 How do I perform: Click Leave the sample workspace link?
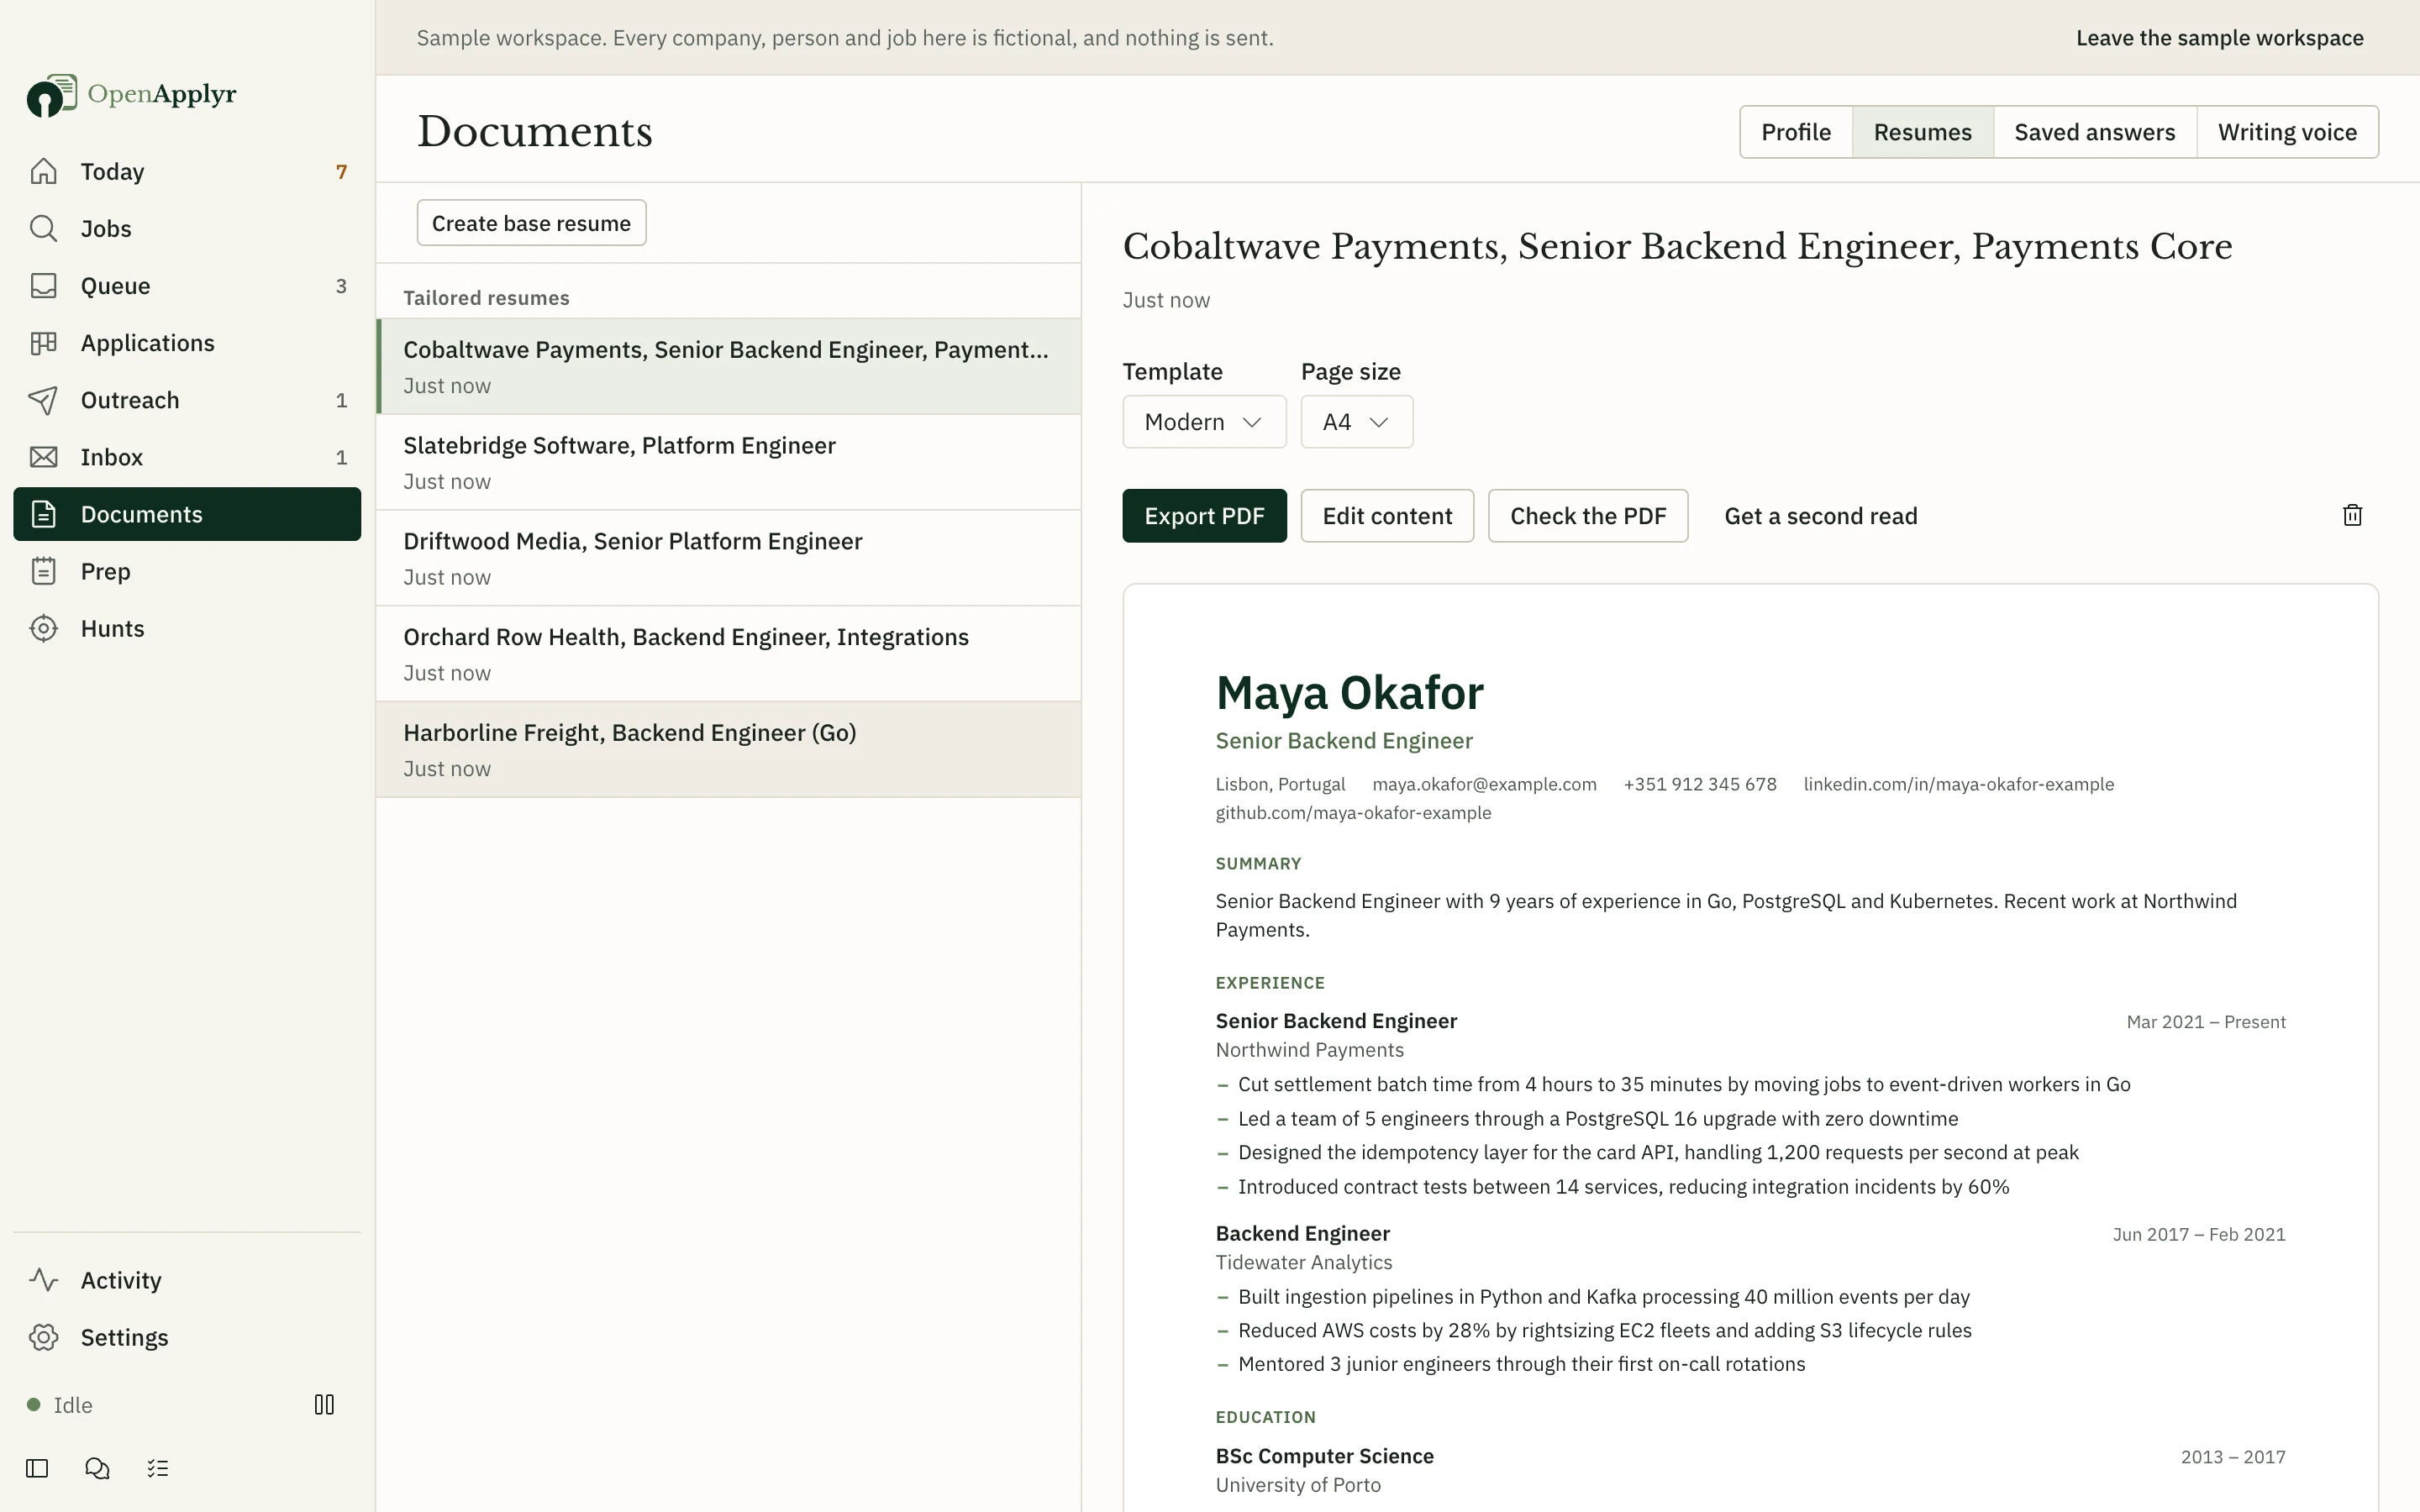[2219, 38]
